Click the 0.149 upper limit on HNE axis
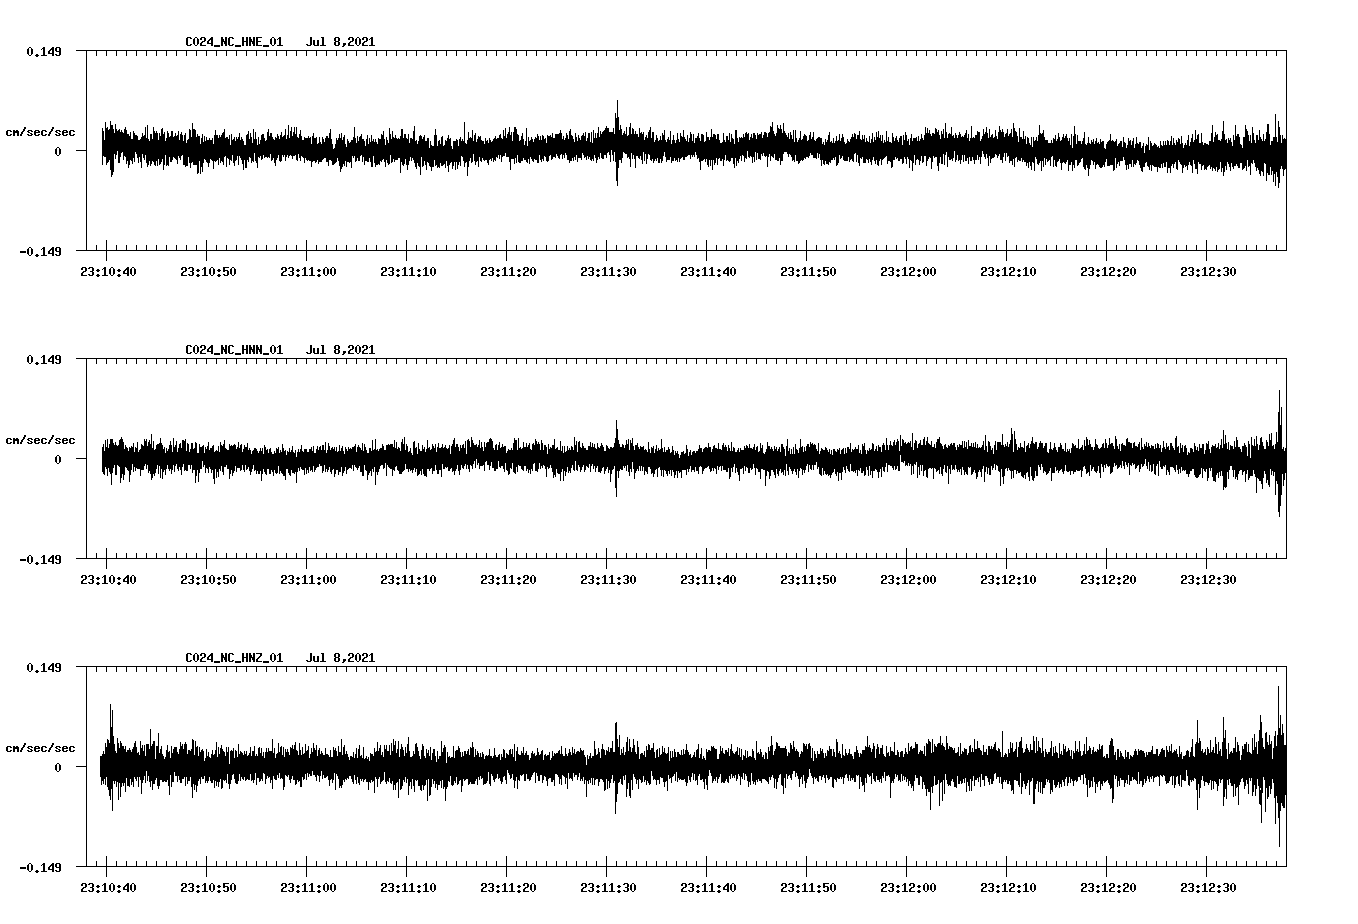Viewport: 1358px width, 924px height. (43, 51)
